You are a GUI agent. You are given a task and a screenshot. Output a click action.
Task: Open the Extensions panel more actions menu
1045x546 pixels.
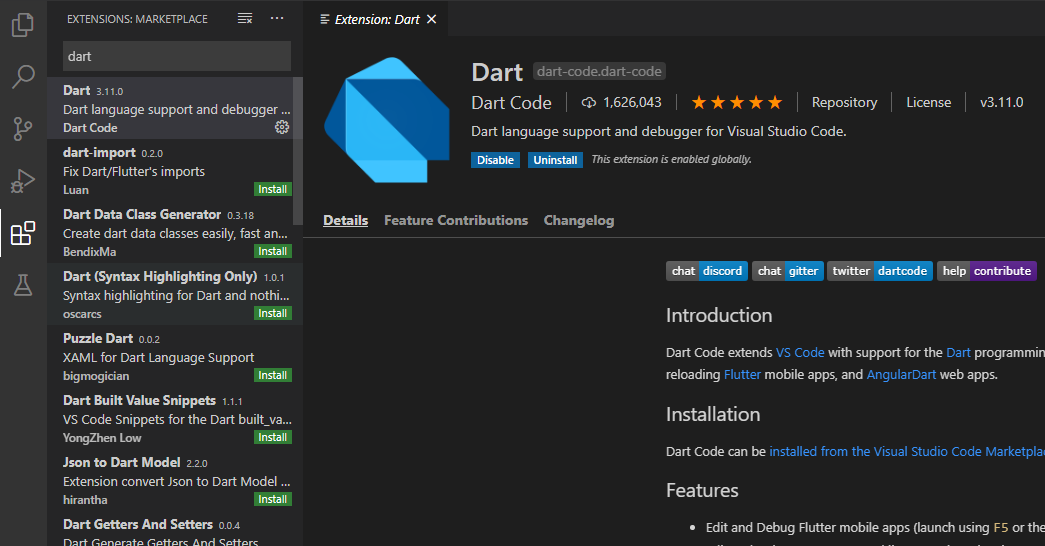coord(277,19)
